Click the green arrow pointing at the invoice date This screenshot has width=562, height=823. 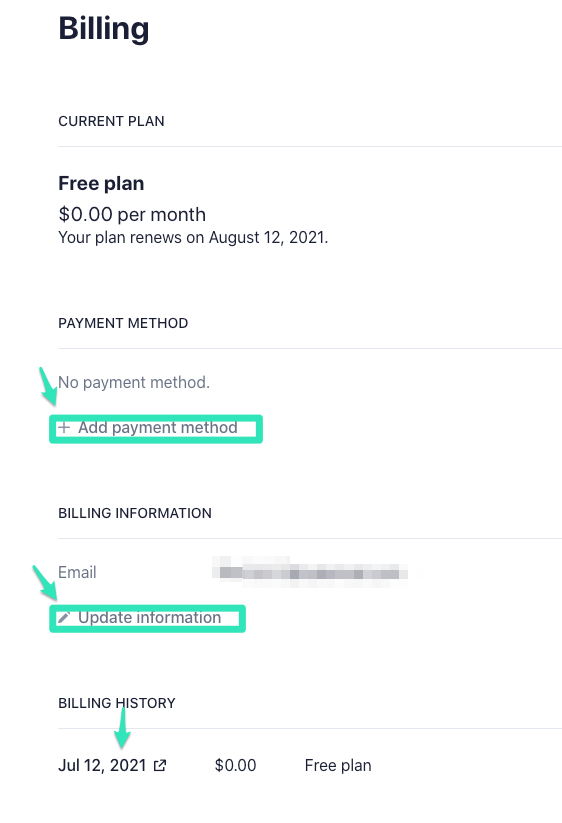pos(123,728)
